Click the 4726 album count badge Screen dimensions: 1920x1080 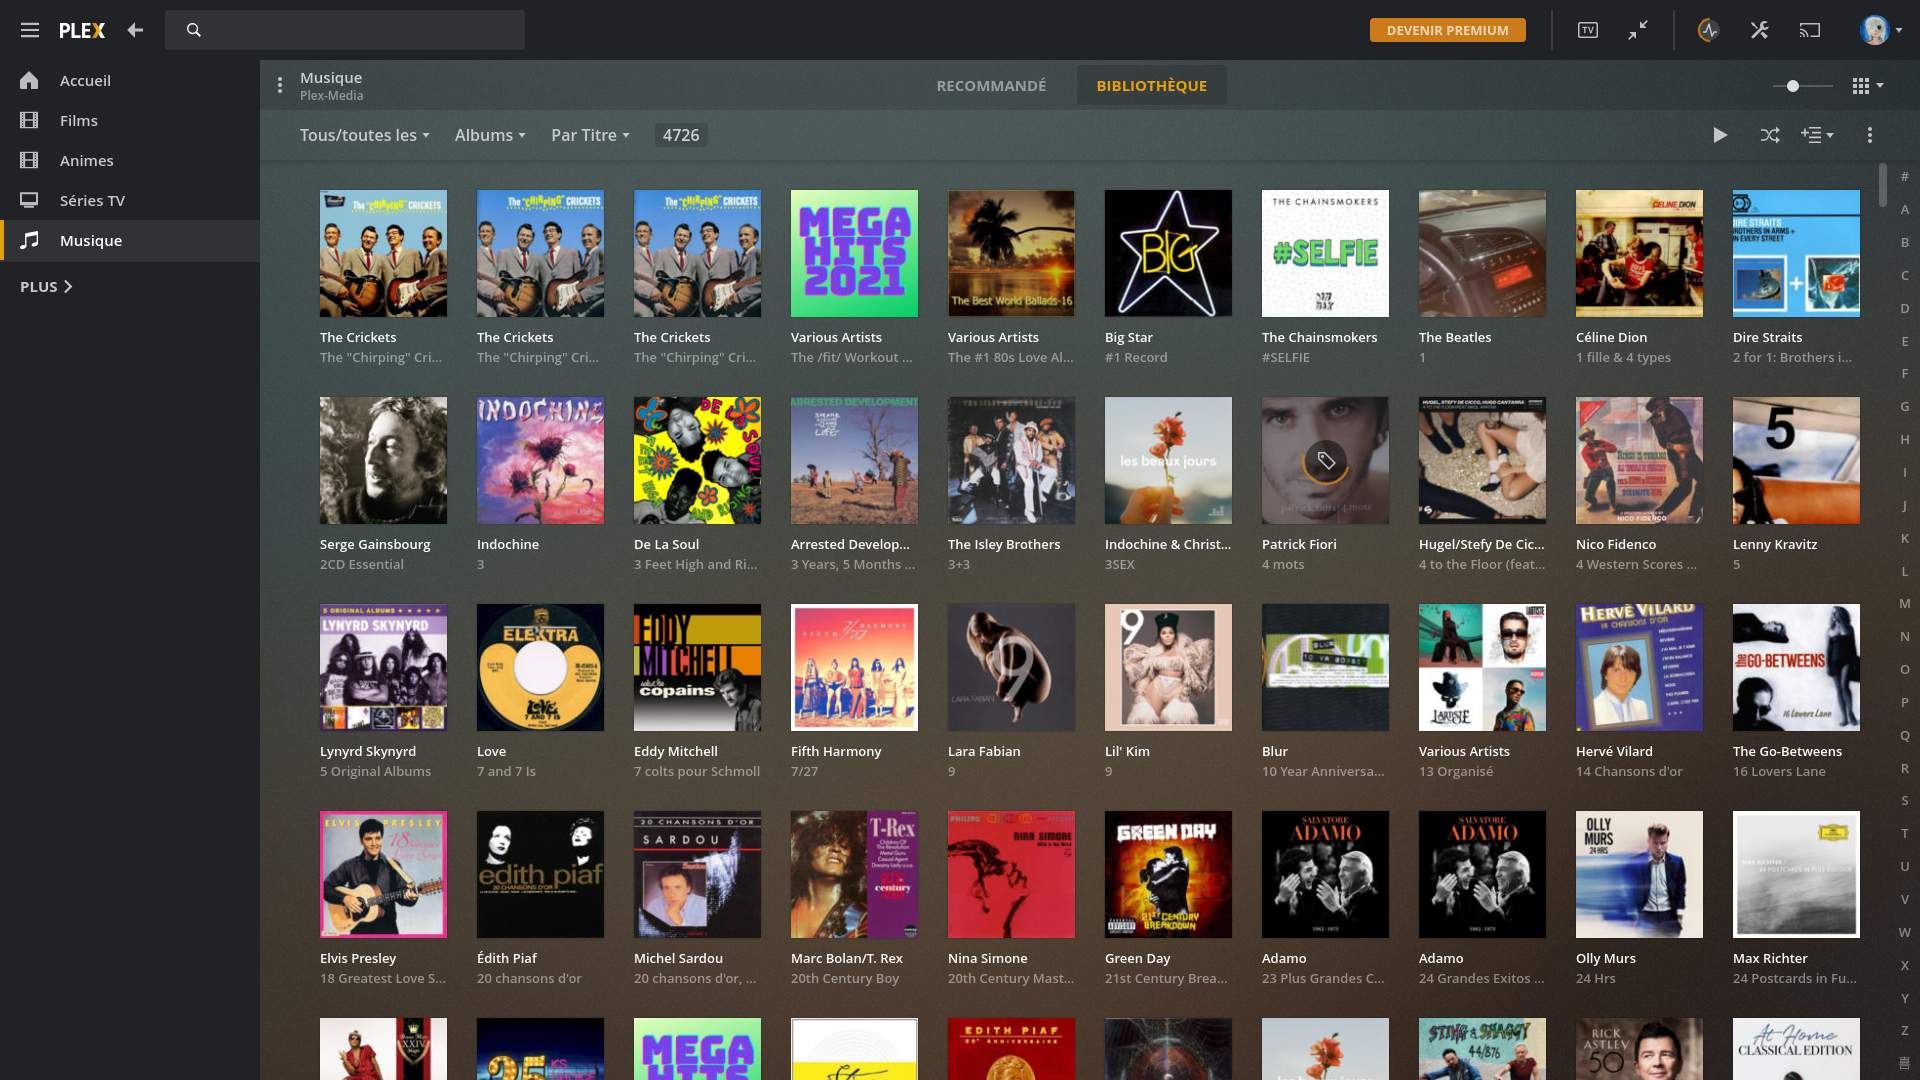[x=681, y=135]
